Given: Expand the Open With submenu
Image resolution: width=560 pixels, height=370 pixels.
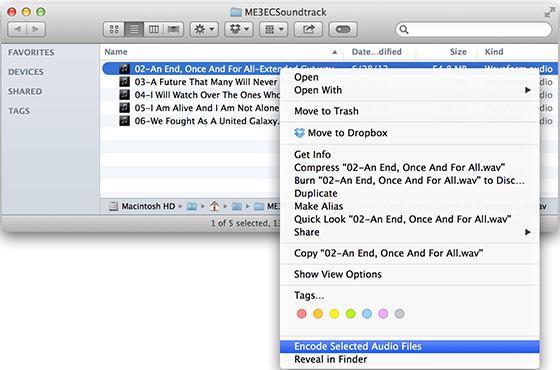Looking at the screenshot, I should [x=410, y=90].
